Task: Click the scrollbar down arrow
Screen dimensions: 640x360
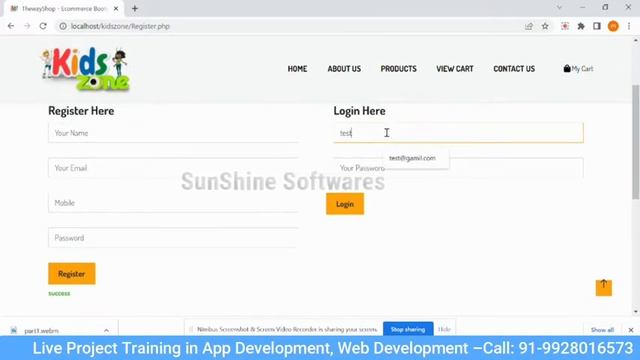Action: (x=636, y=312)
